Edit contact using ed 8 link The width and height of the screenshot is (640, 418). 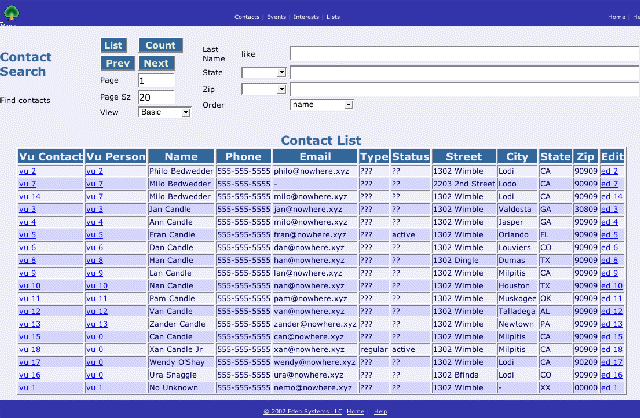click(x=609, y=260)
